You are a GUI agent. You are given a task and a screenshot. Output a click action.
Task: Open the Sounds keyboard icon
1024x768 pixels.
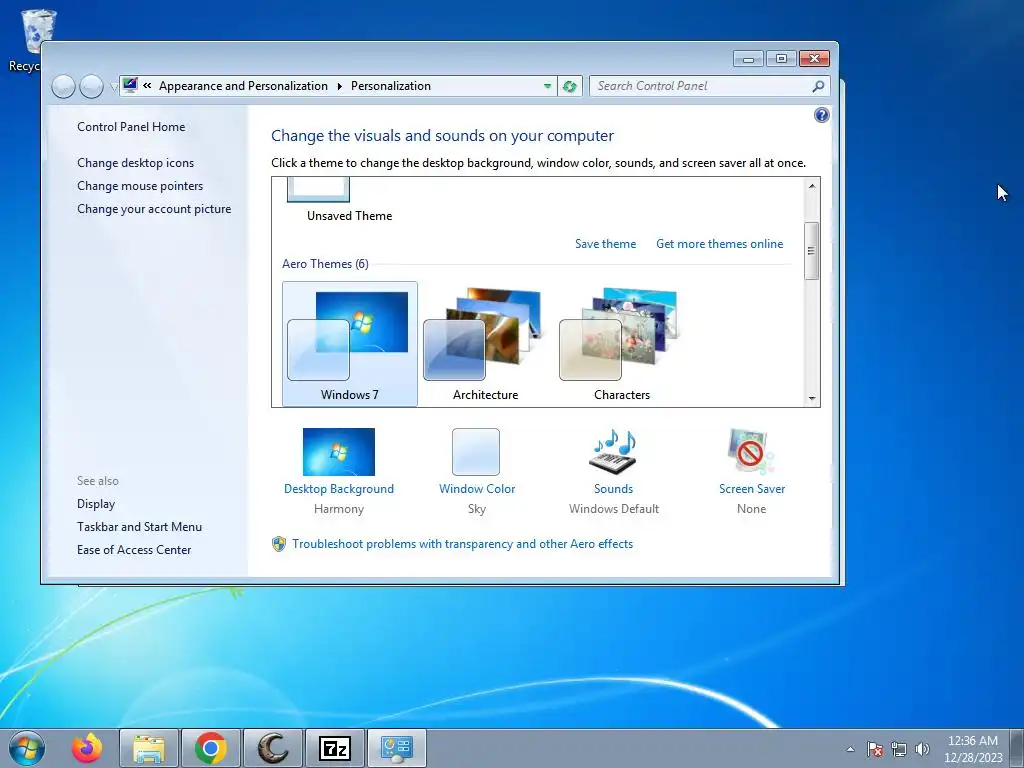tap(613, 451)
